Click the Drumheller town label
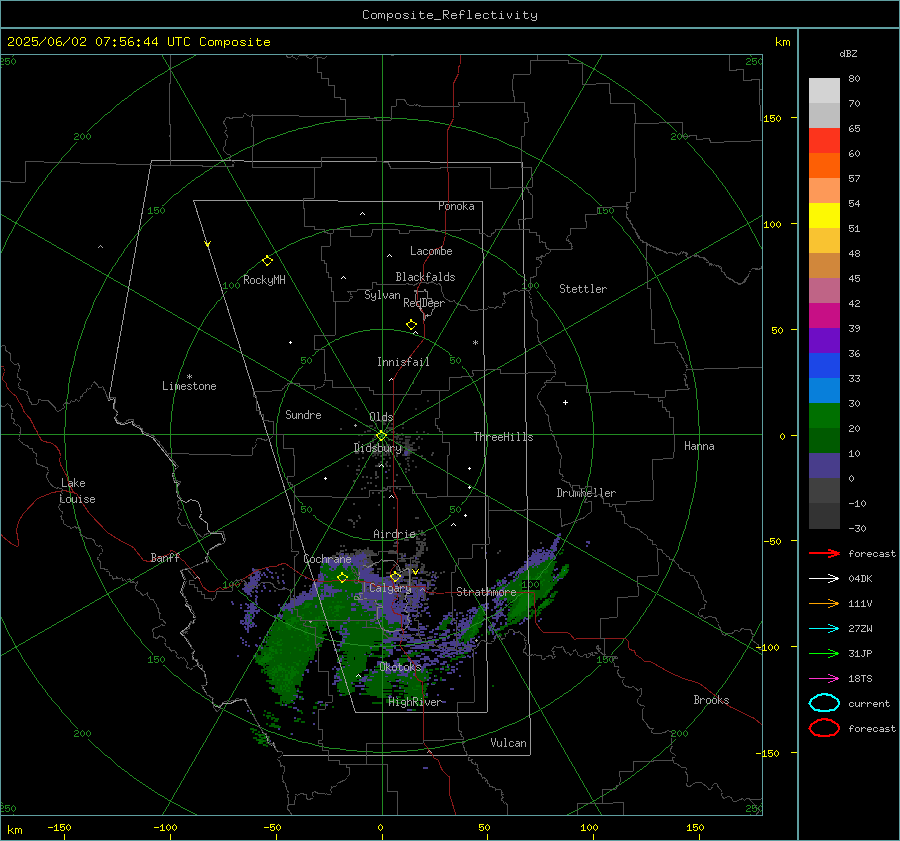The width and height of the screenshot is (900, 841). pyautogui.click(x=586, y=493)
